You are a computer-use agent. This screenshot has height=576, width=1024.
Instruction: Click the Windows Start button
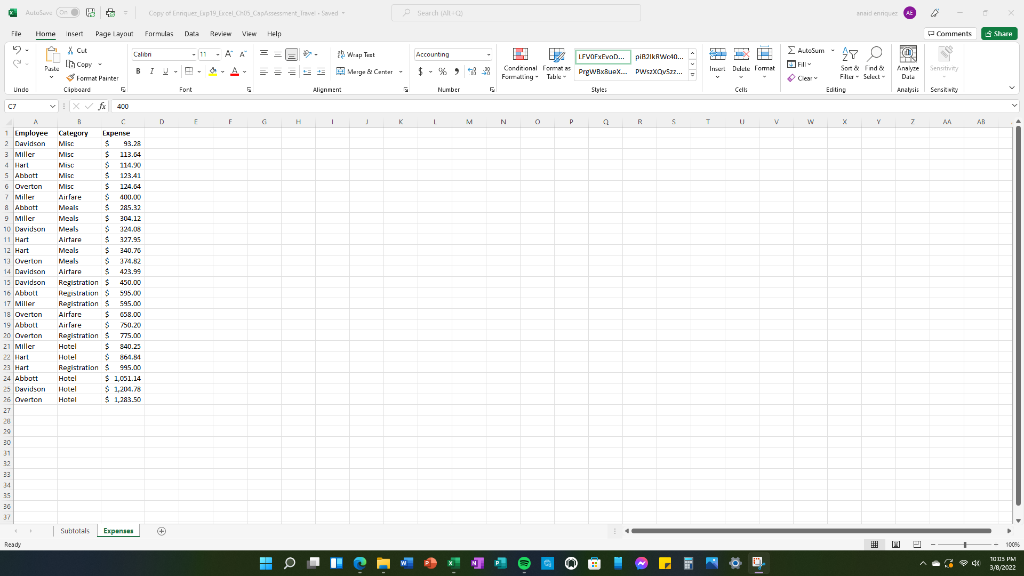(x=266, y=563)
